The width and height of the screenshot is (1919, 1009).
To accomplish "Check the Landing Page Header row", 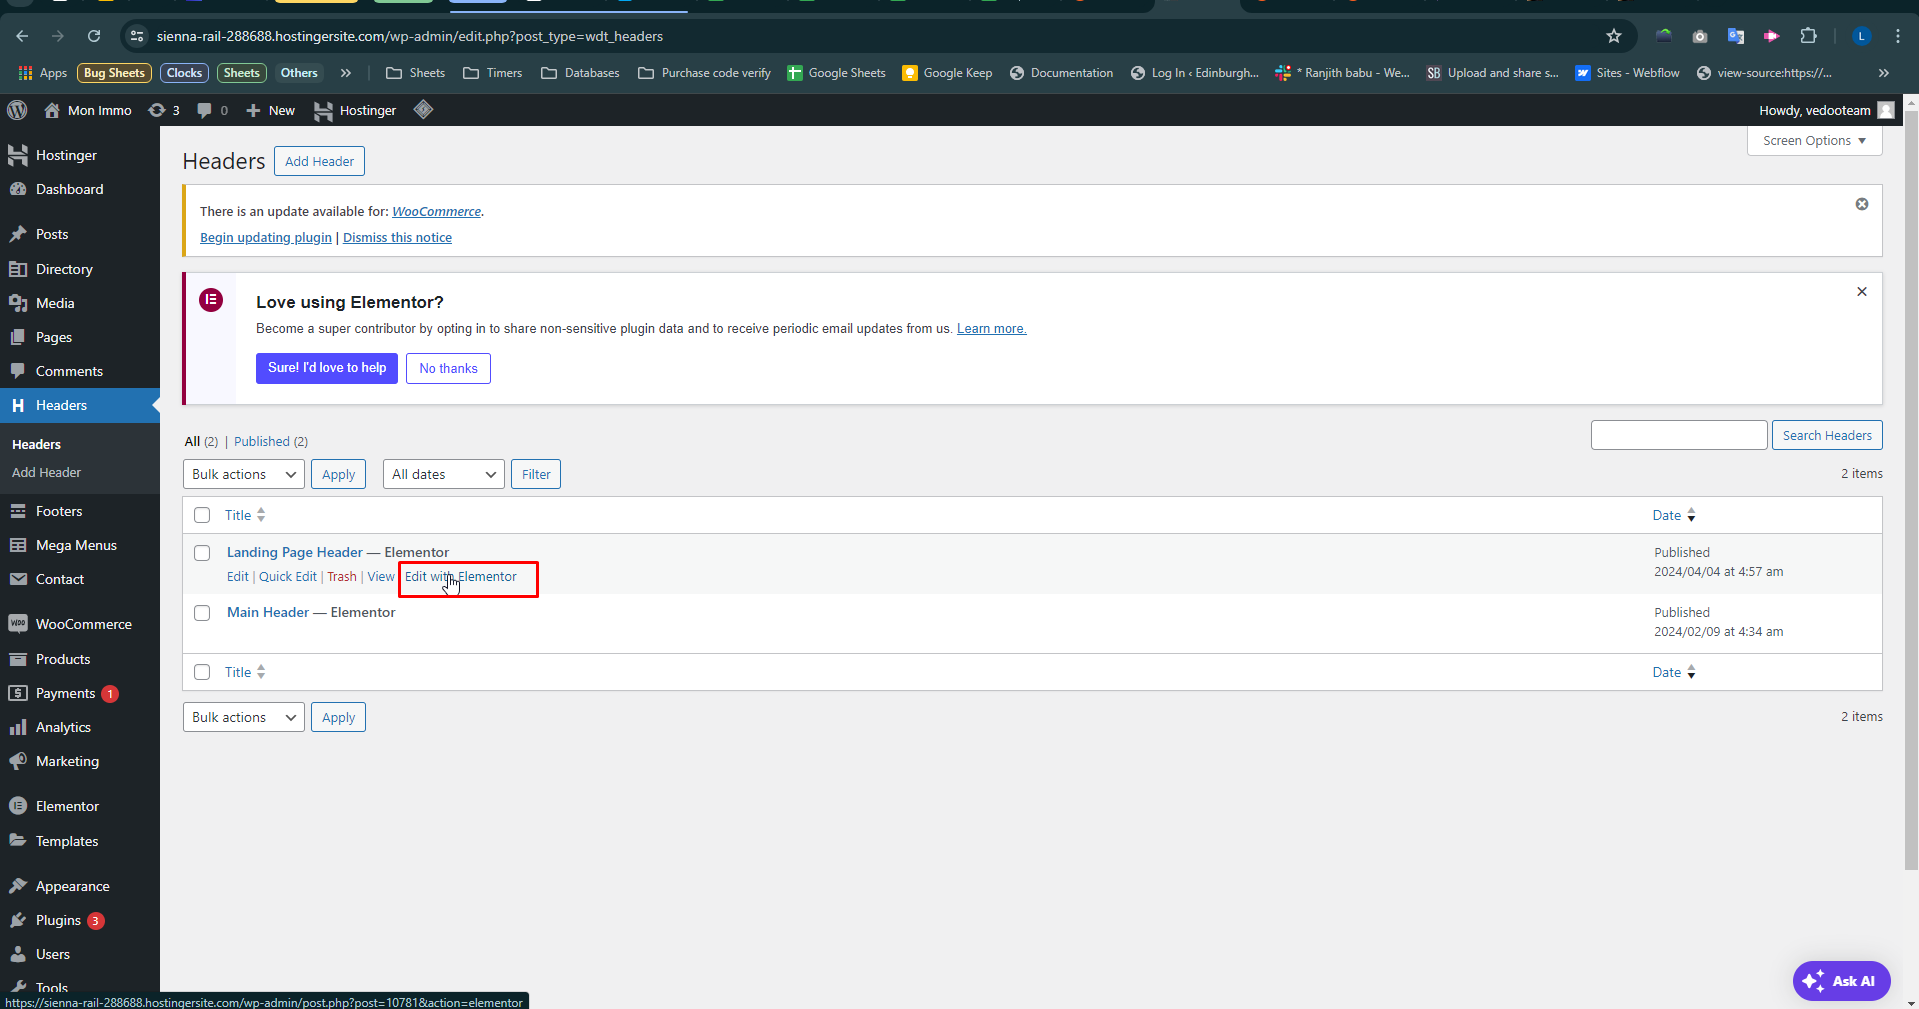I will [x=202, y=553].
